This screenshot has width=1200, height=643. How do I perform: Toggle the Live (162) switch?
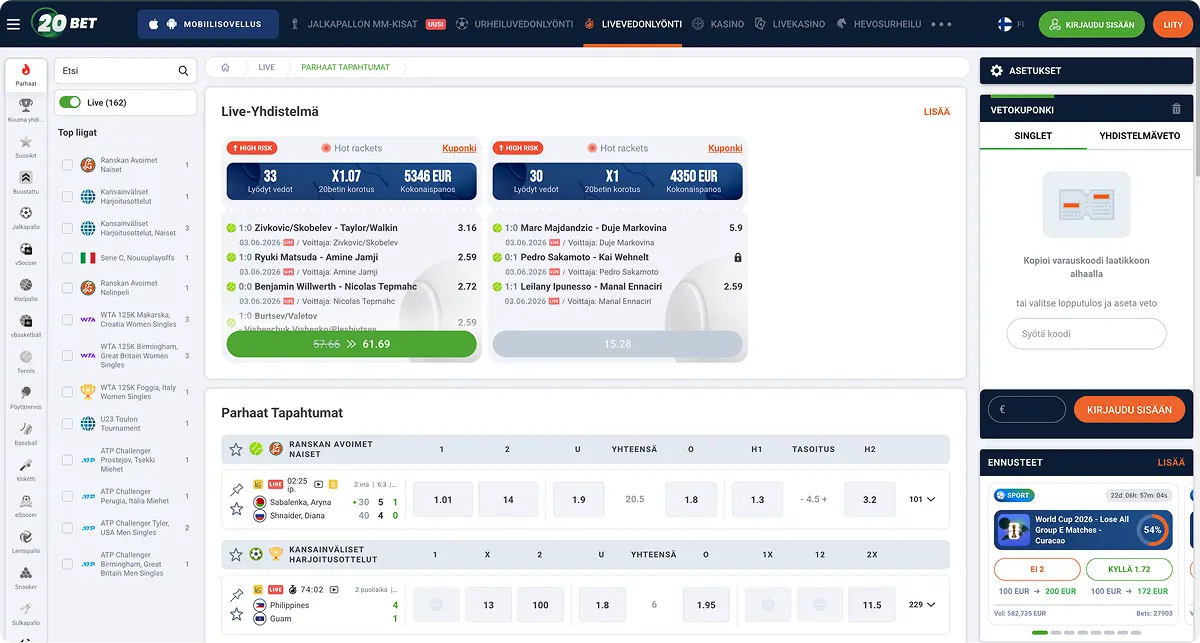pos(69,102)
